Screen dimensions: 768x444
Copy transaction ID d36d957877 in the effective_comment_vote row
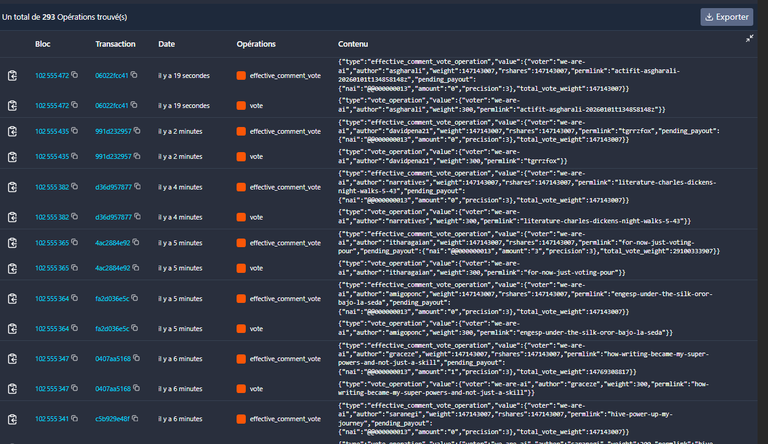click(134, 187)
